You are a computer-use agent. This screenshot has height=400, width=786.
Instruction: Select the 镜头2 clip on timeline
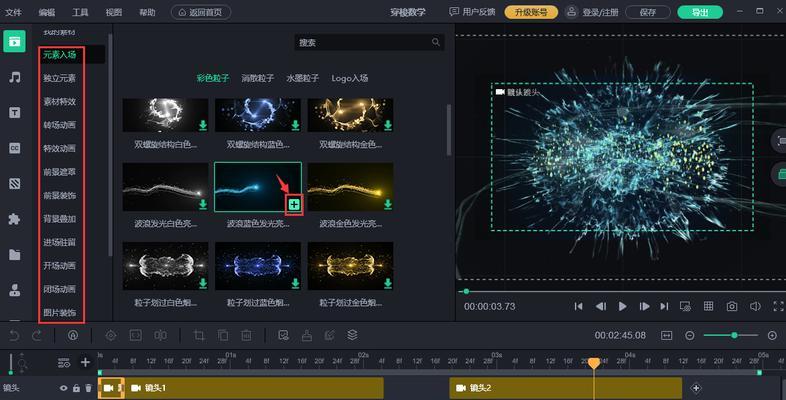[x=565, y=388]
